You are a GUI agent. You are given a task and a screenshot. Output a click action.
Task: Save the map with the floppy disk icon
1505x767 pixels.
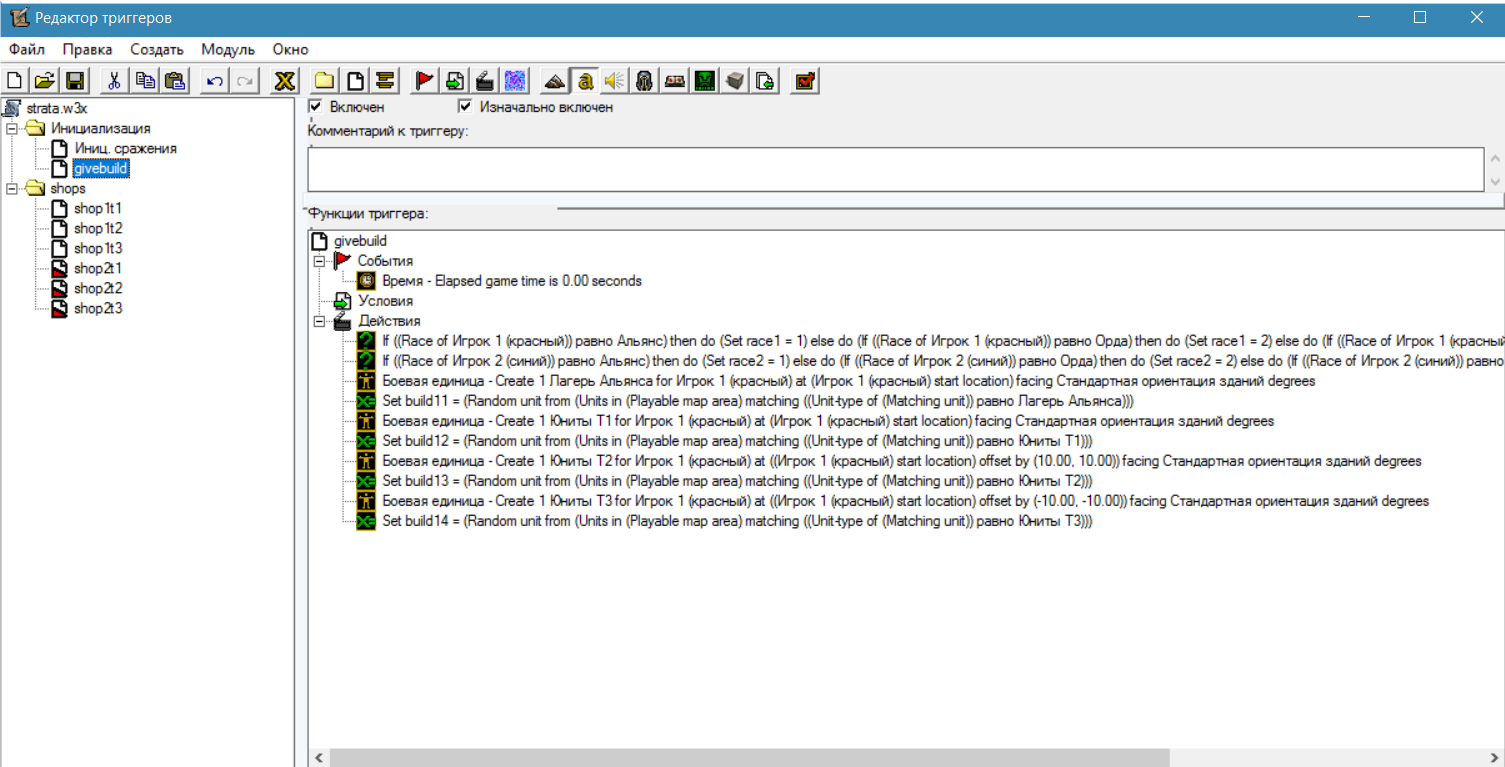[x=74, y=81]
